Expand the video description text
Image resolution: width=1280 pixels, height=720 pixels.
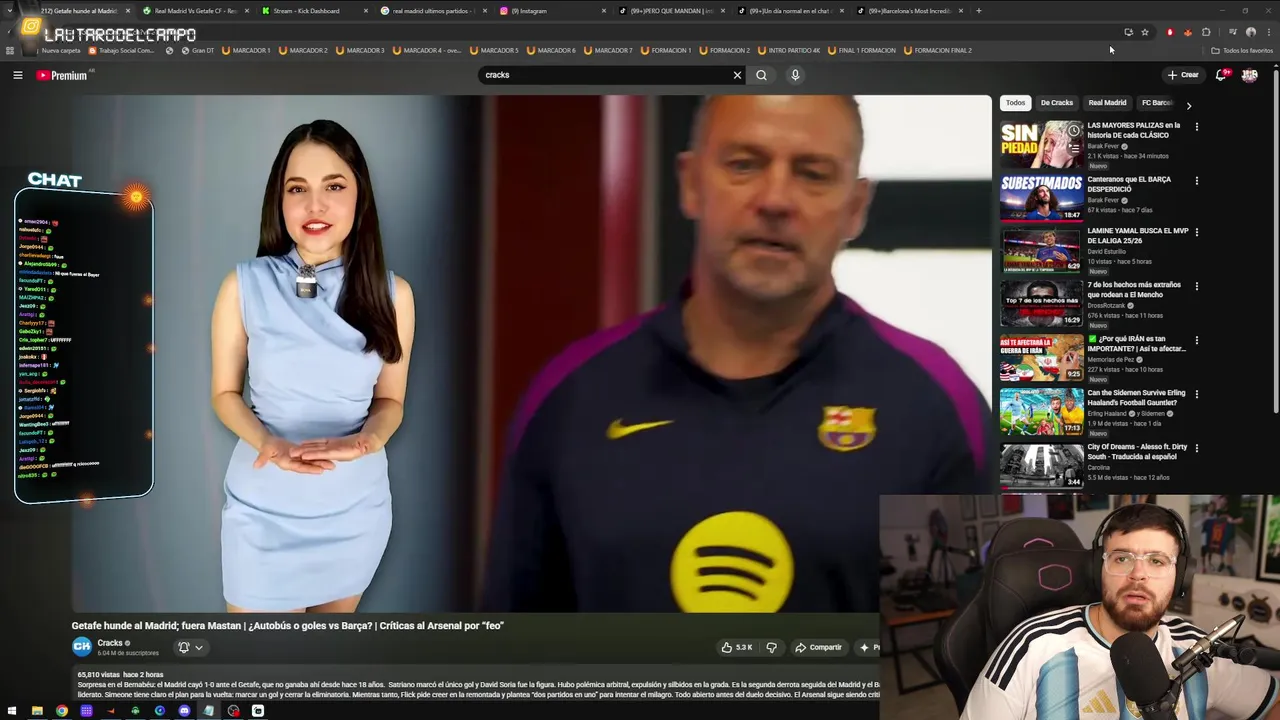(x=476, y=685)
